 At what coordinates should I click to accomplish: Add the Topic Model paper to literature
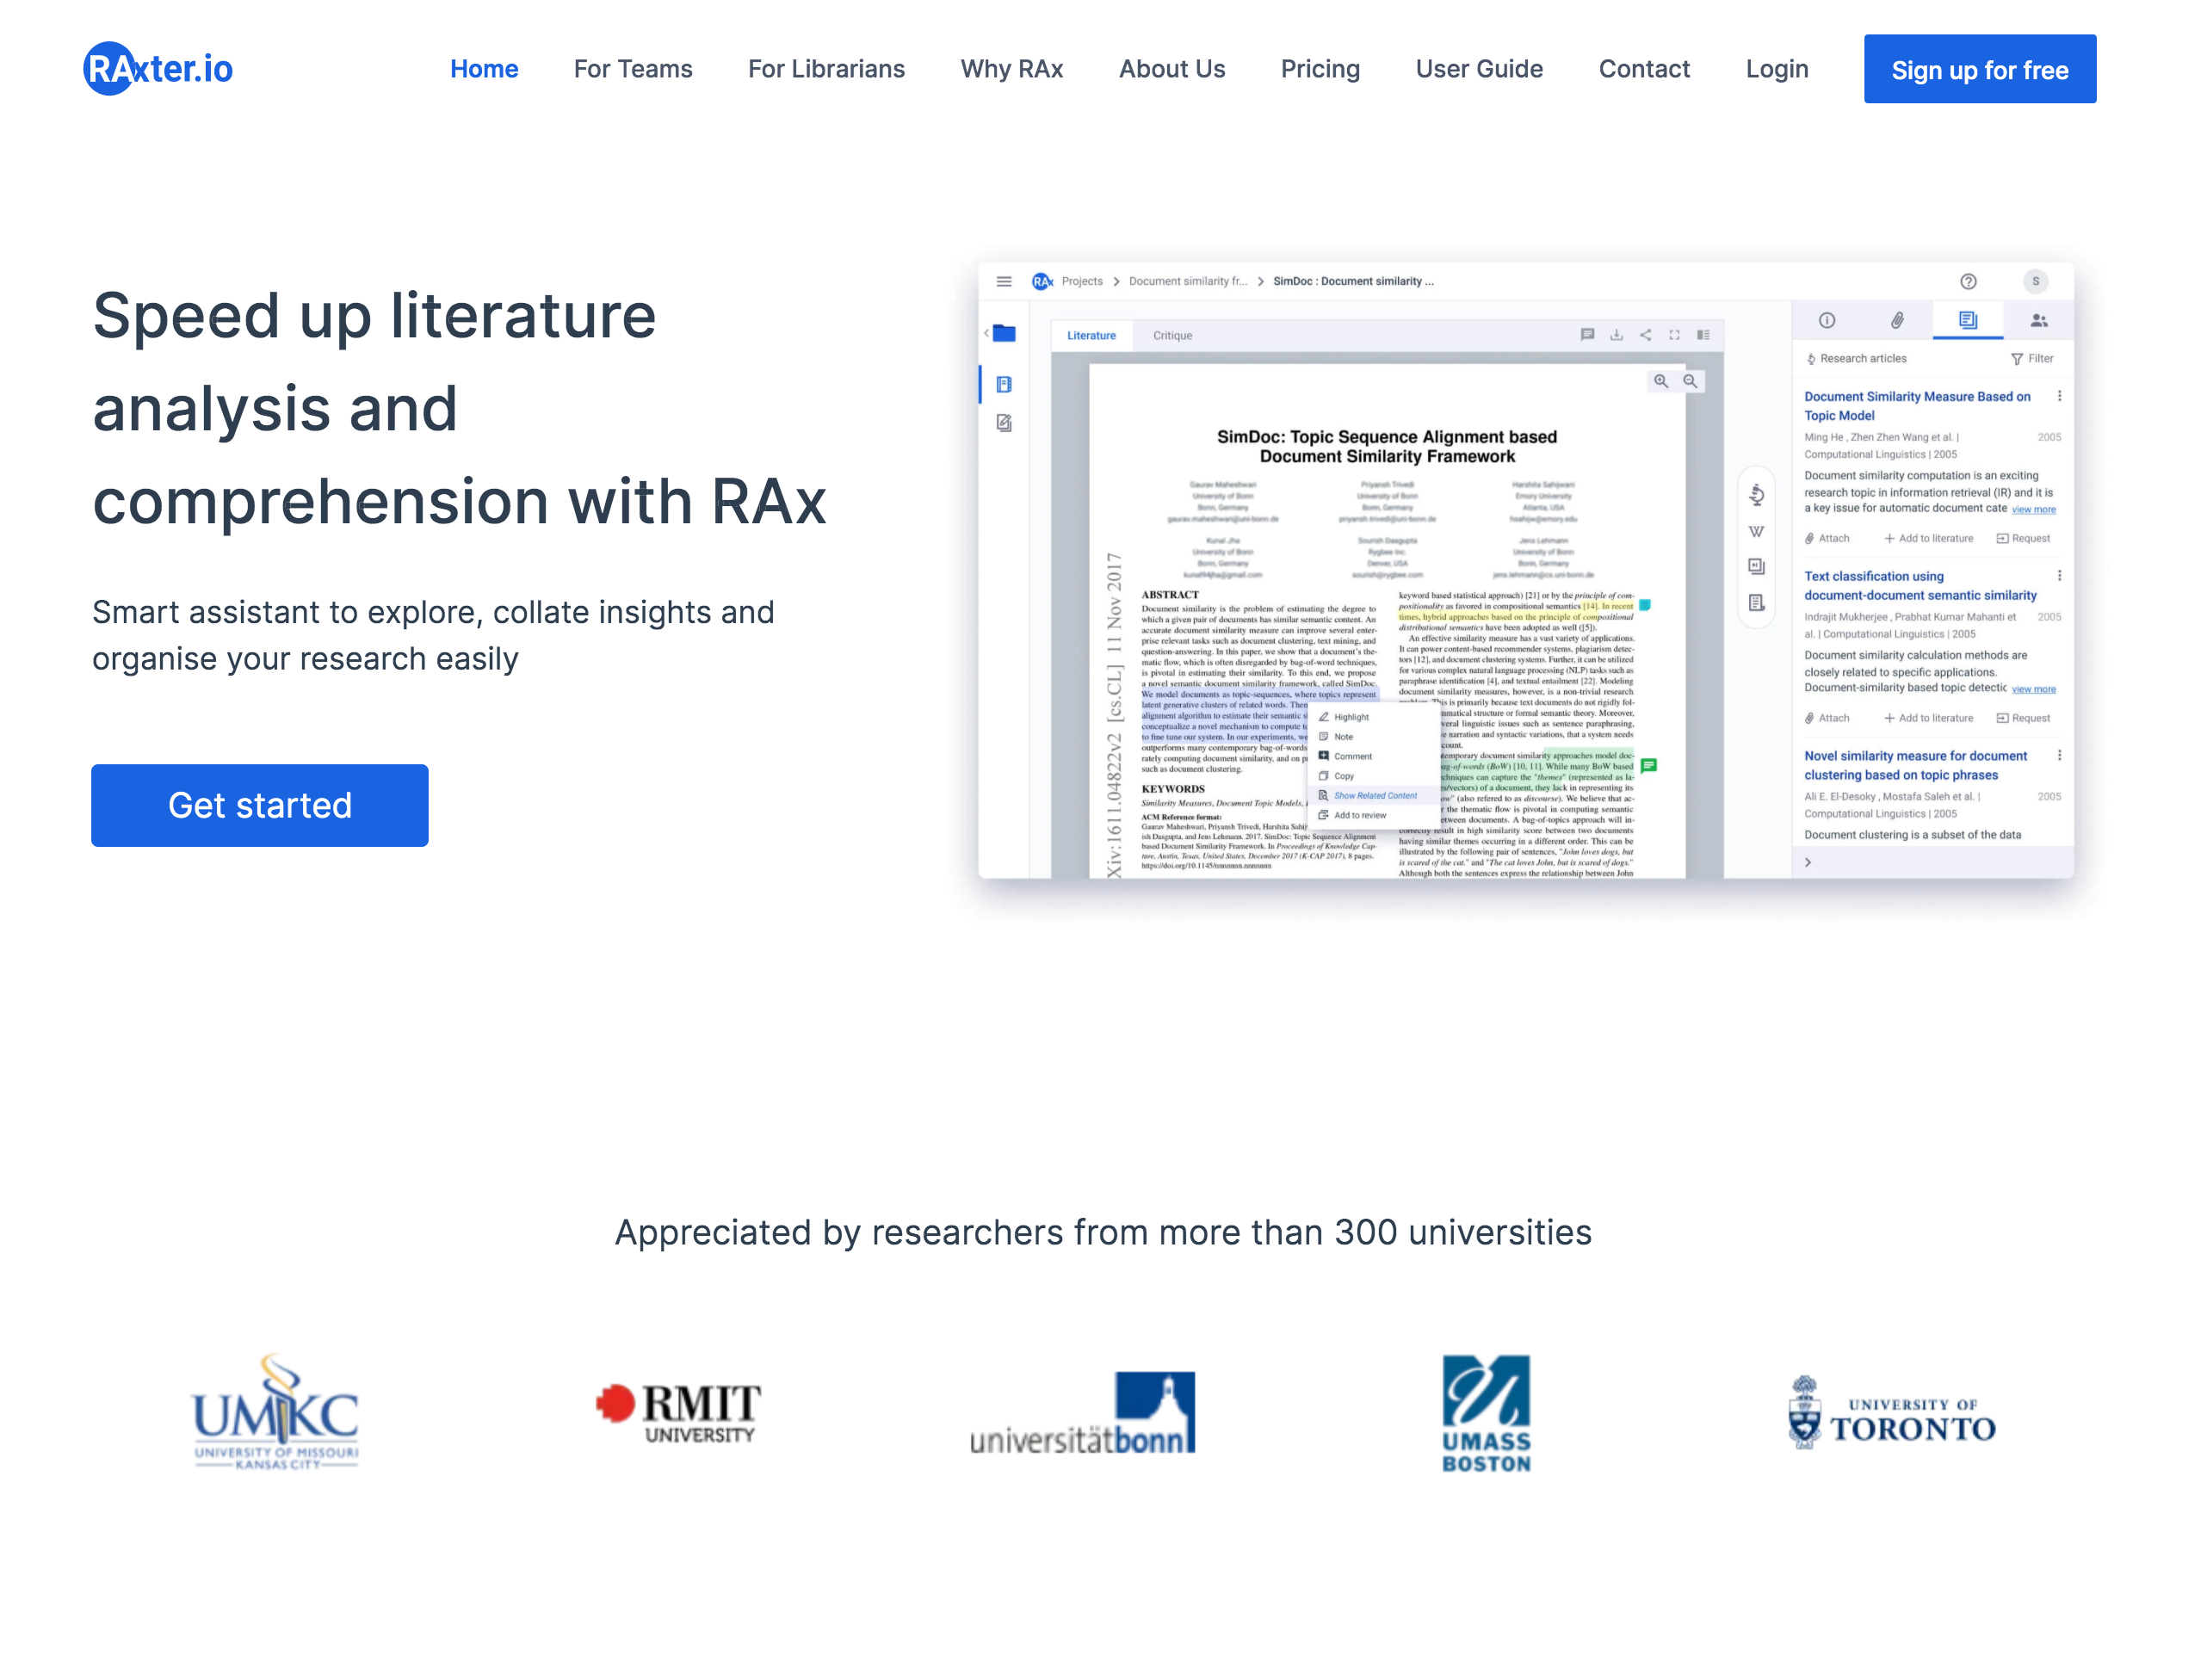(1929, 537)
